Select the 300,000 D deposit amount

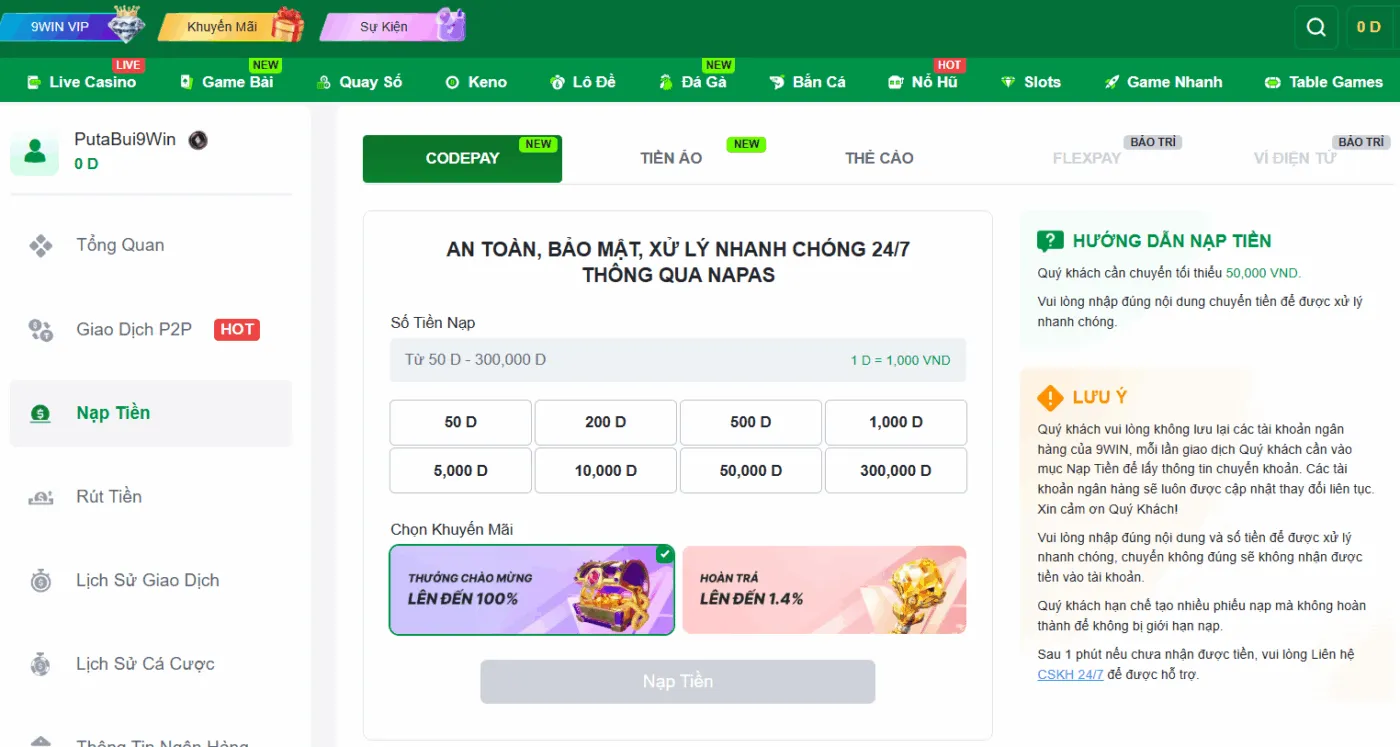coord(895,470)
